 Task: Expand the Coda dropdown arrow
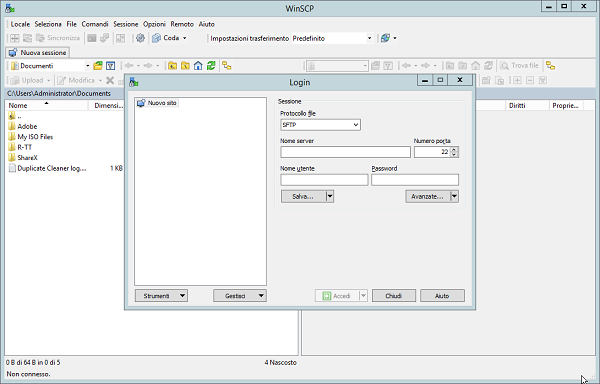pyautogui.click(x=184, y=38)
